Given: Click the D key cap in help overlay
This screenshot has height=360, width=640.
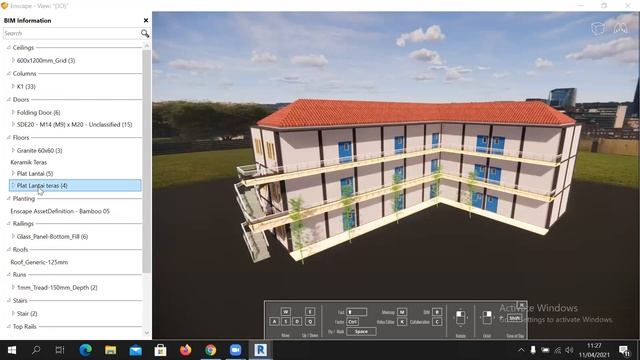Looking at the screenshot, I should coord(297,322).
